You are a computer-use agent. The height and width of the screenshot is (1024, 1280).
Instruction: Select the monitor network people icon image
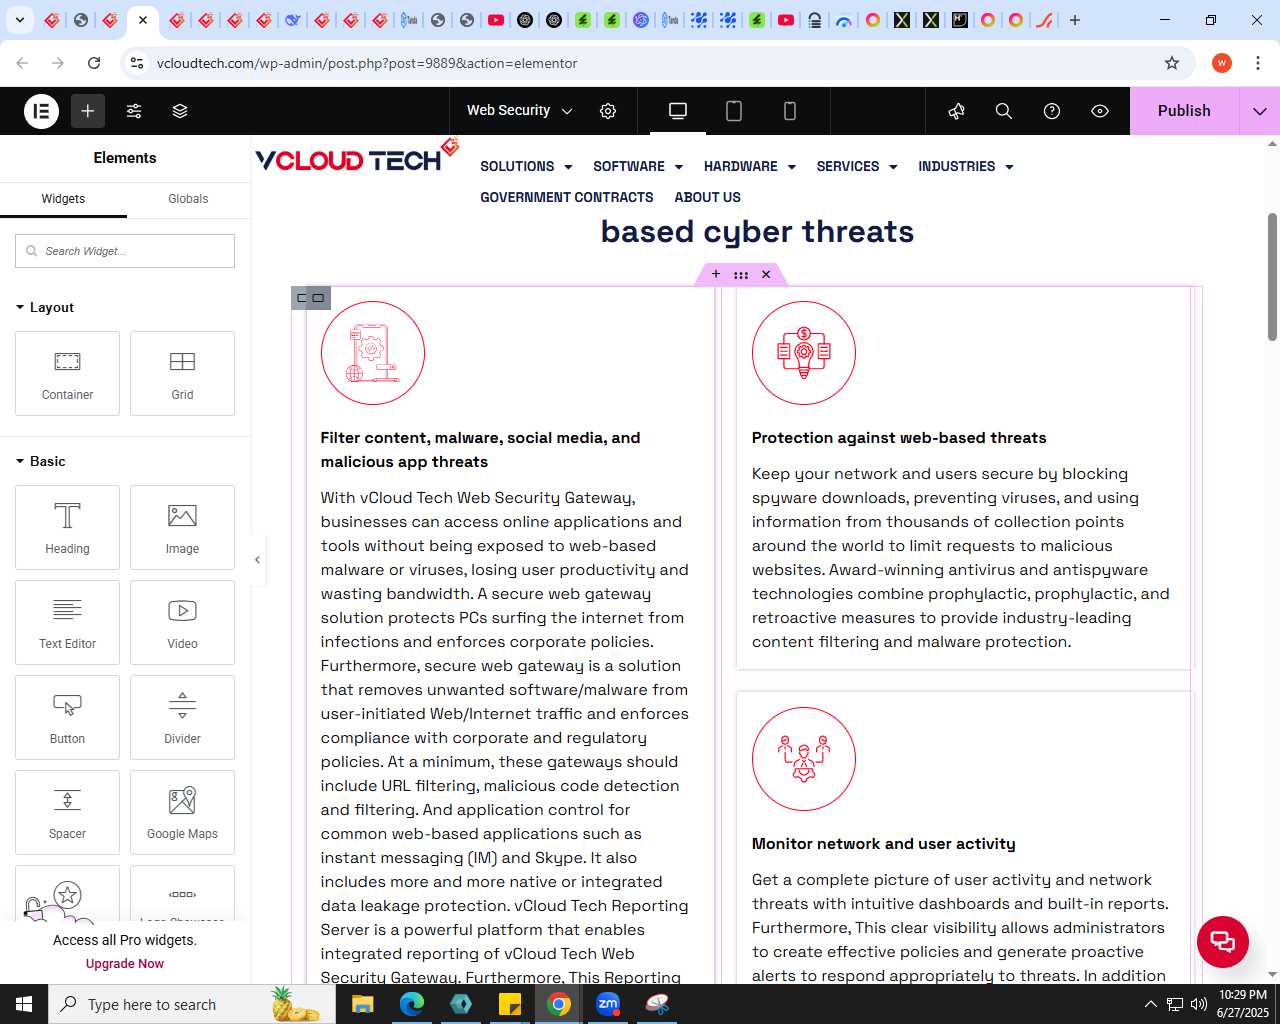click(x=804, y=759)
